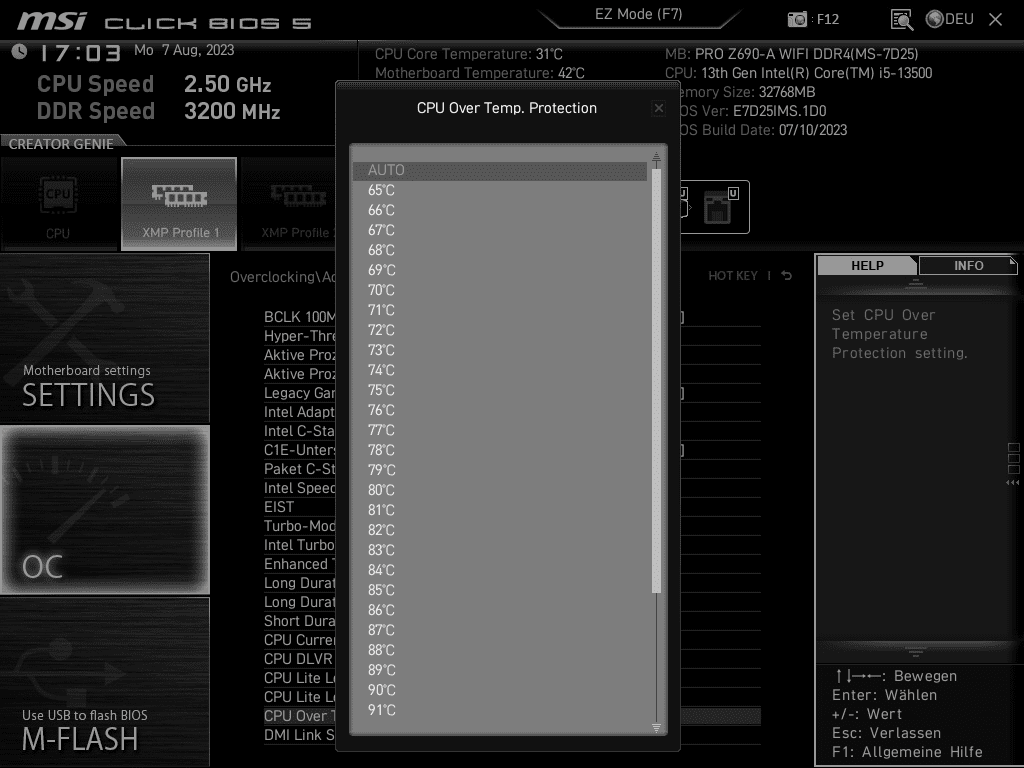Image resolution: width=1024 pixels, height=768 pixels.
Task: Select 89°C over-temp protection
Action: pyautogui.click(x=500, y=670)
